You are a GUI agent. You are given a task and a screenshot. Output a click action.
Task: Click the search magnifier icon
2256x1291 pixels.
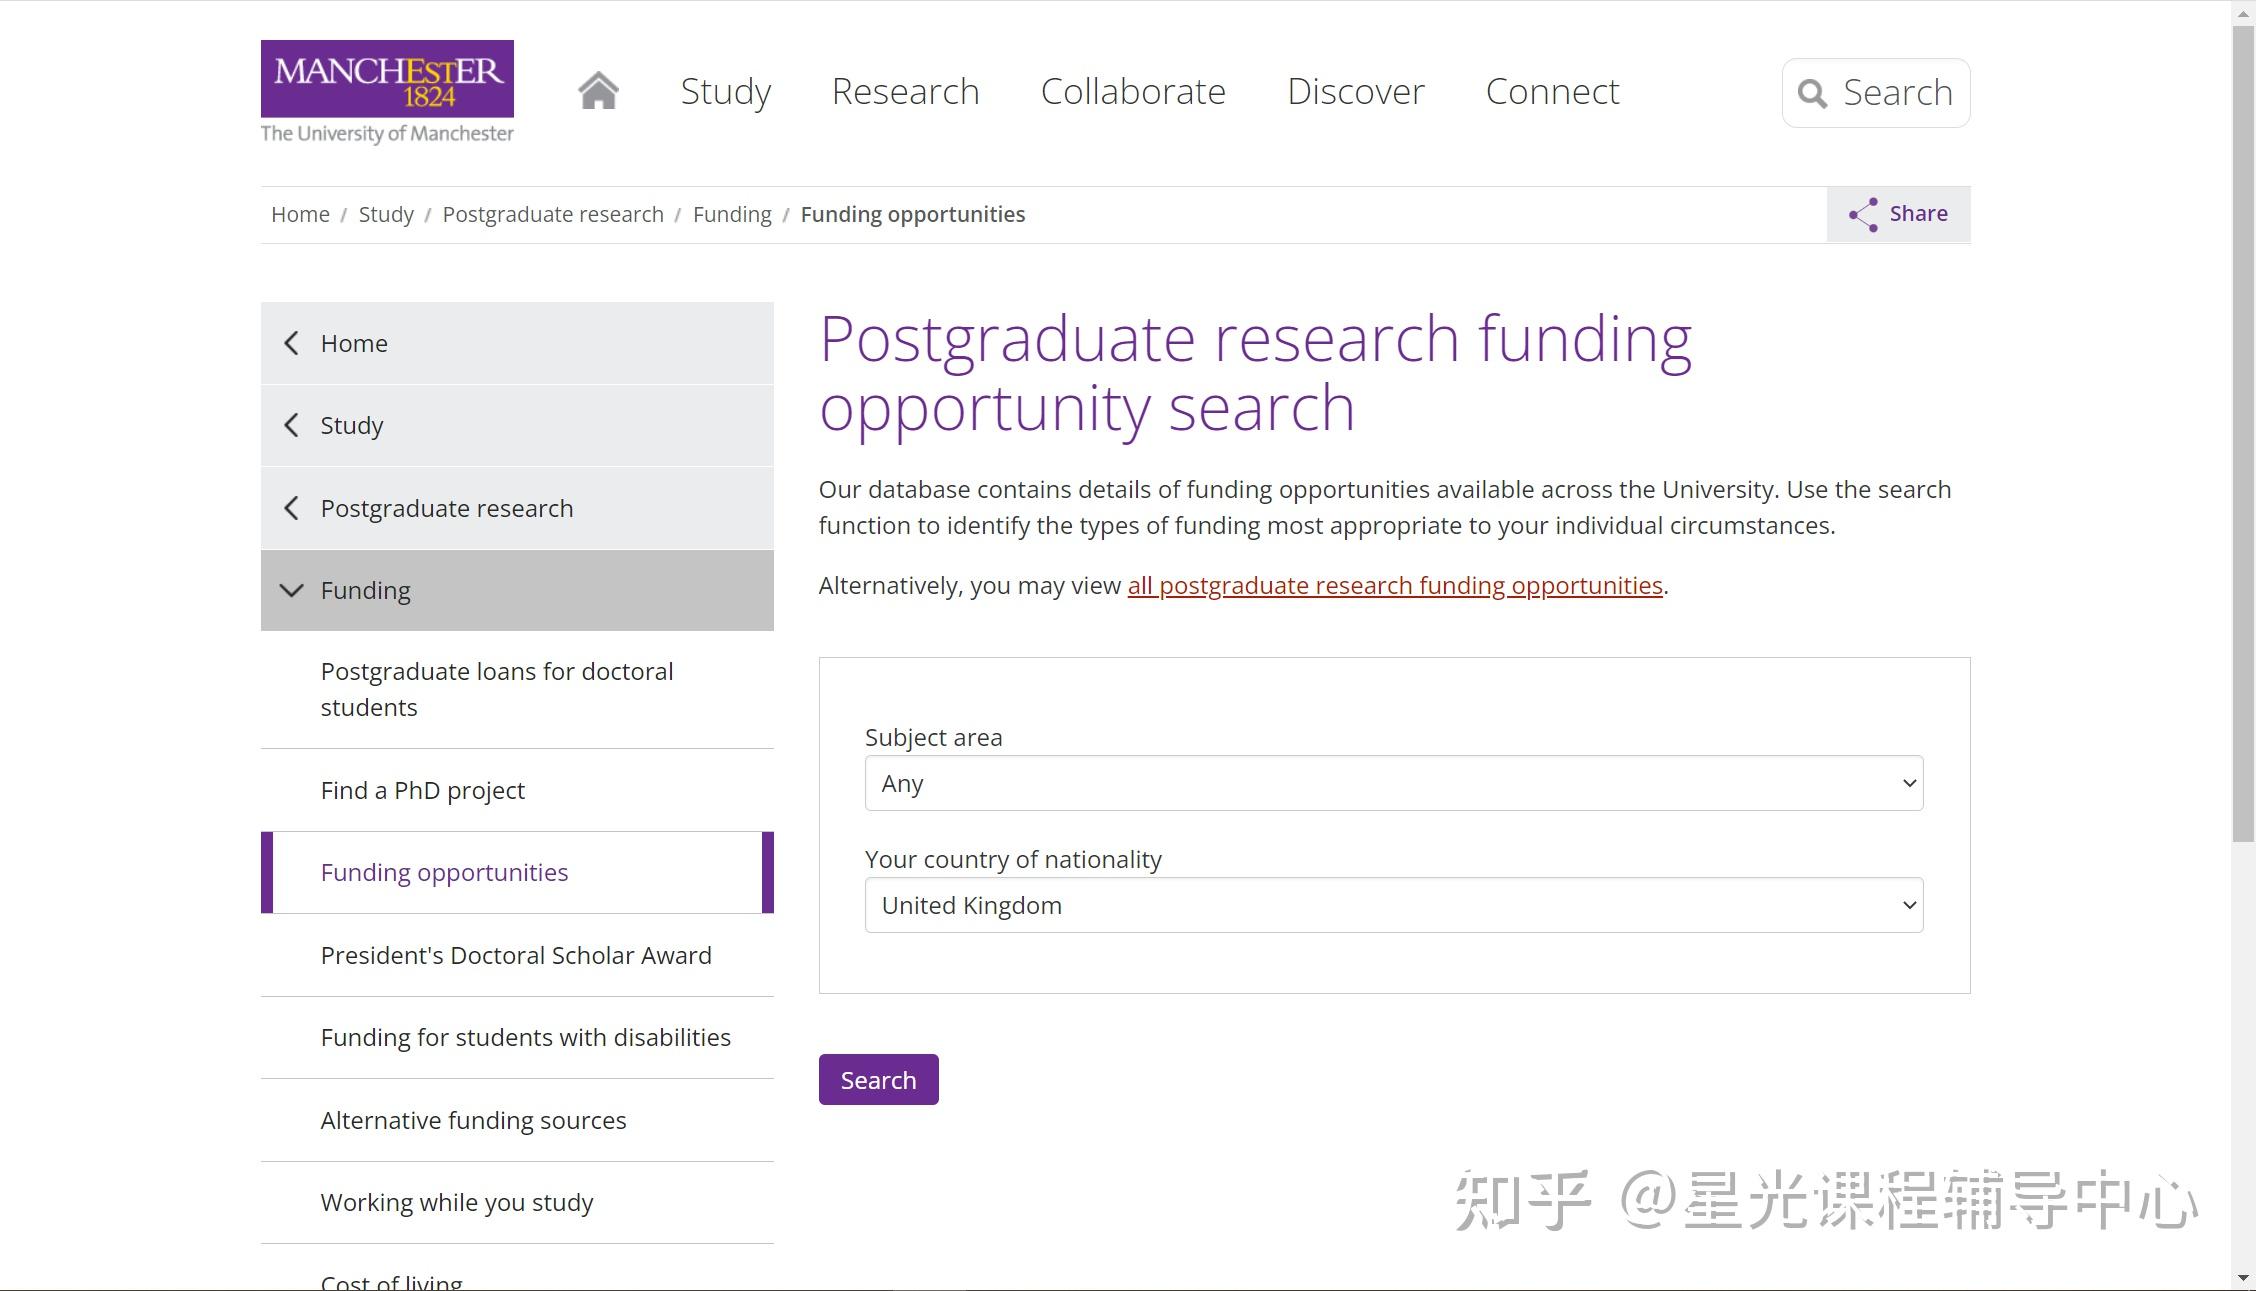pyautogui.click(x=1813, y=93)
